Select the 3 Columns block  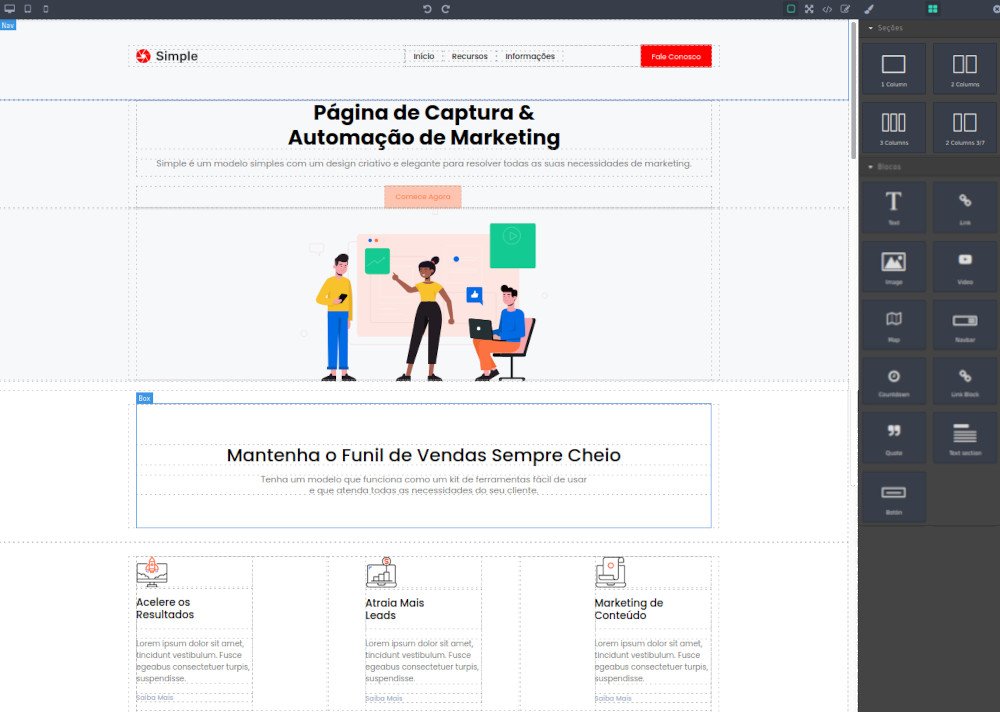[893, 127]
